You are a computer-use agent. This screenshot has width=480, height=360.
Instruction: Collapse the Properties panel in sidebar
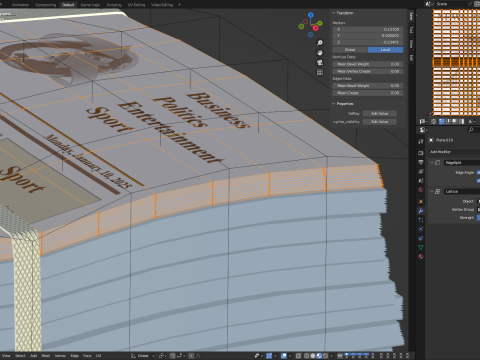(x=333, y=104)
